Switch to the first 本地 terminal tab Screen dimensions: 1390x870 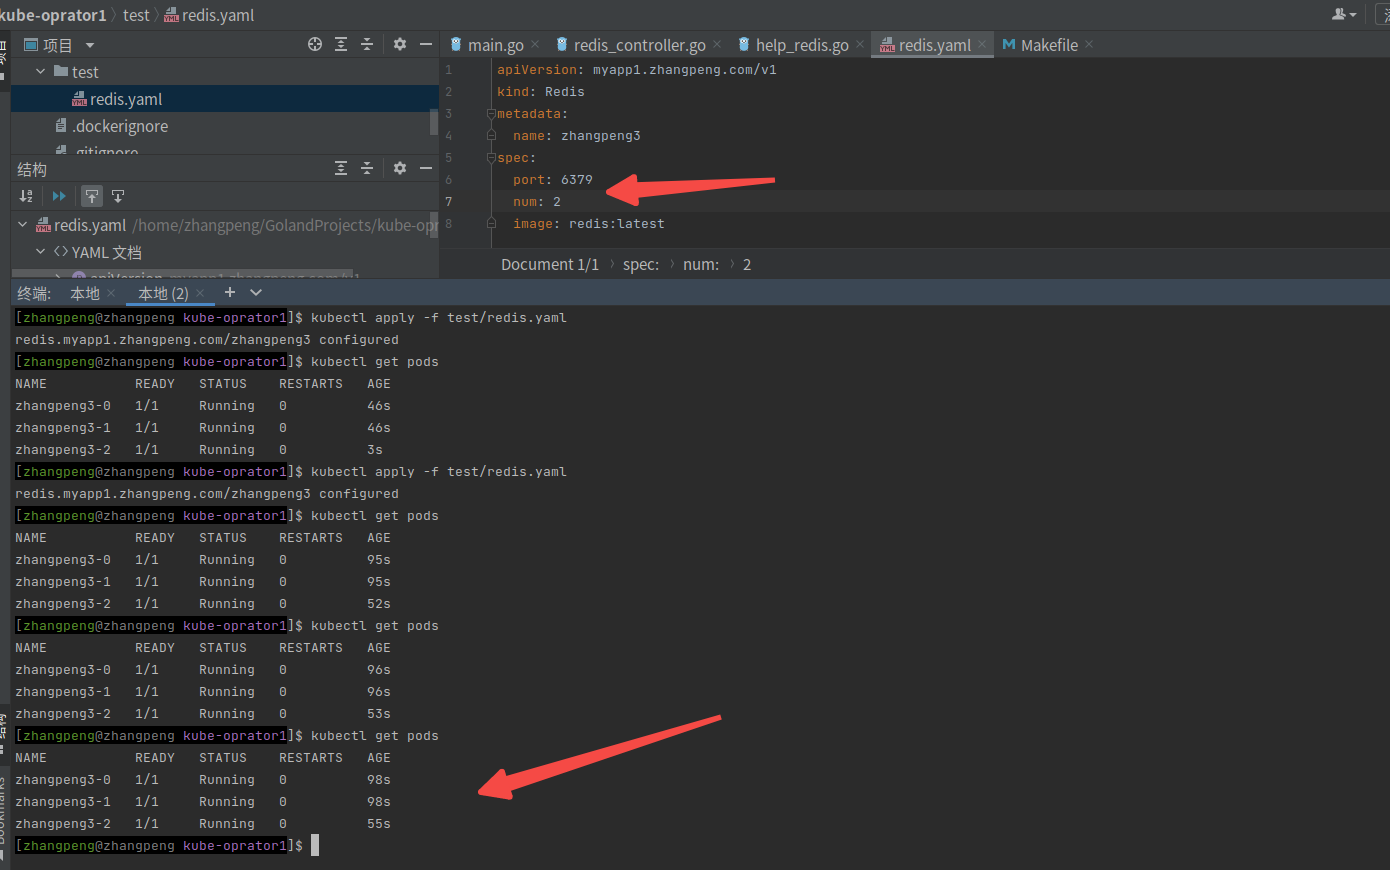click(x=85, y=293)
